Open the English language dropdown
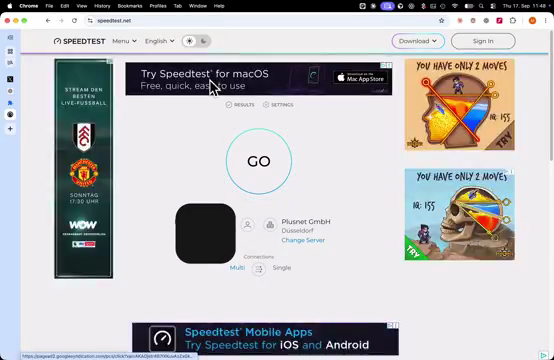Screen dimensions: 554x360 pyautogui.click(x=159, y=41)
